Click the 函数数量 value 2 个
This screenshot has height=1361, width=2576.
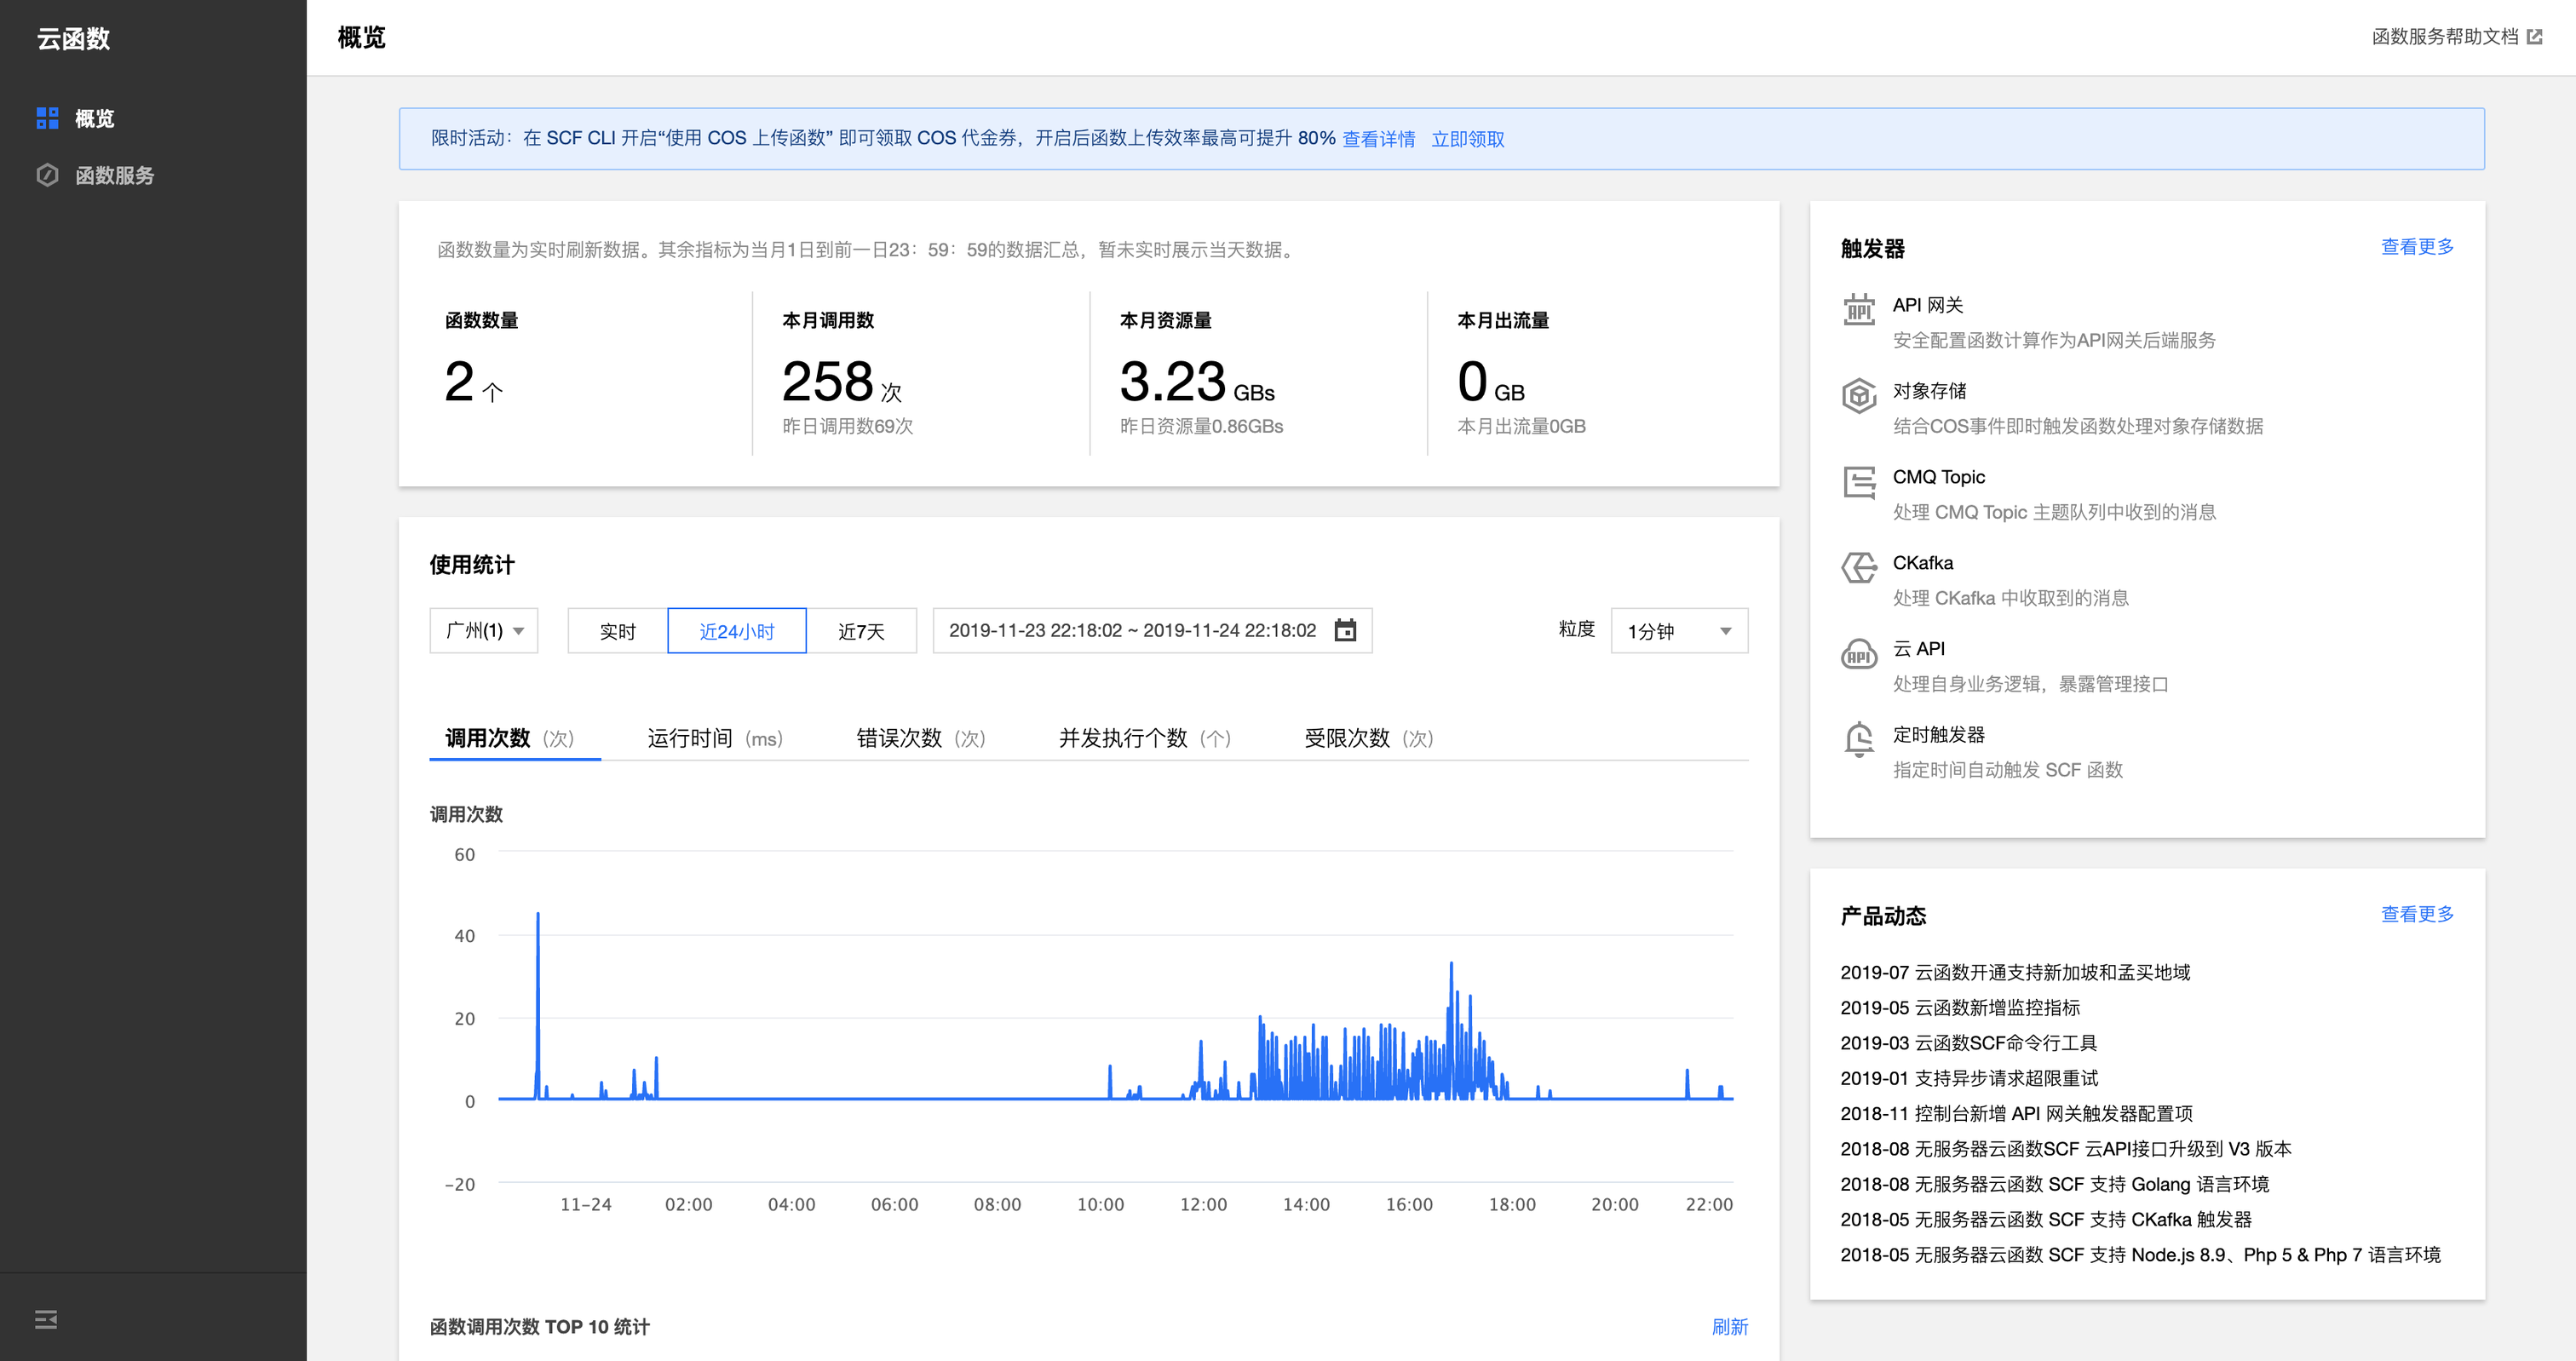pyautogui.click(x=474, y=382)
